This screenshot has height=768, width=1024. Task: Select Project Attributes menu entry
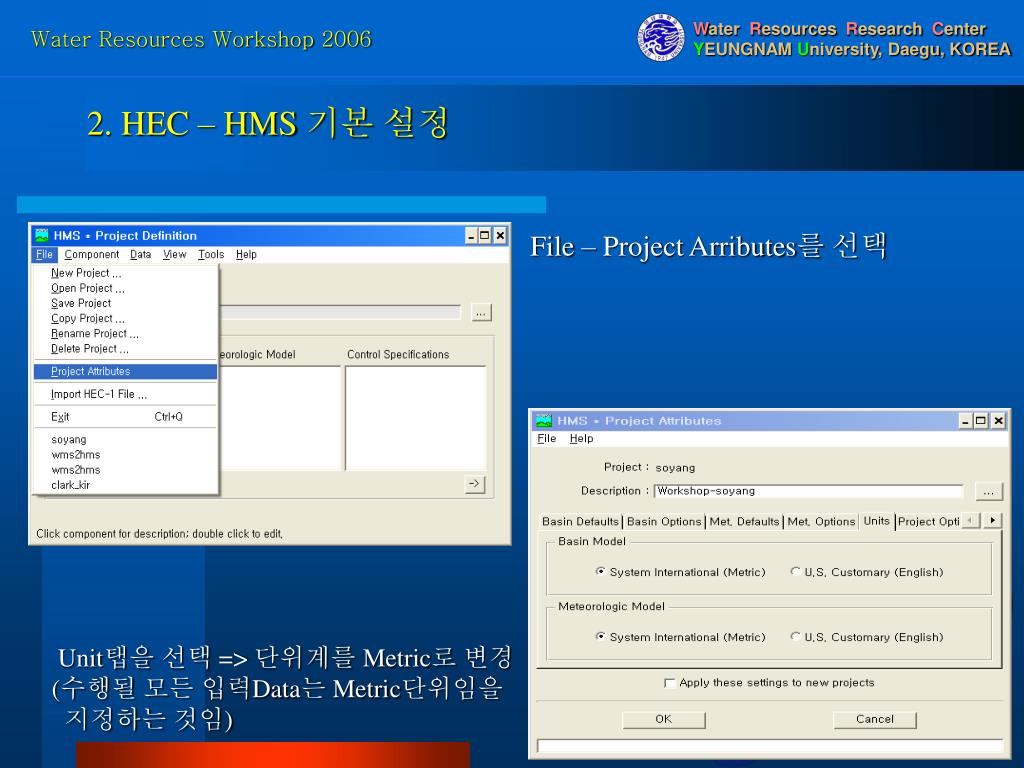[125, 371]
